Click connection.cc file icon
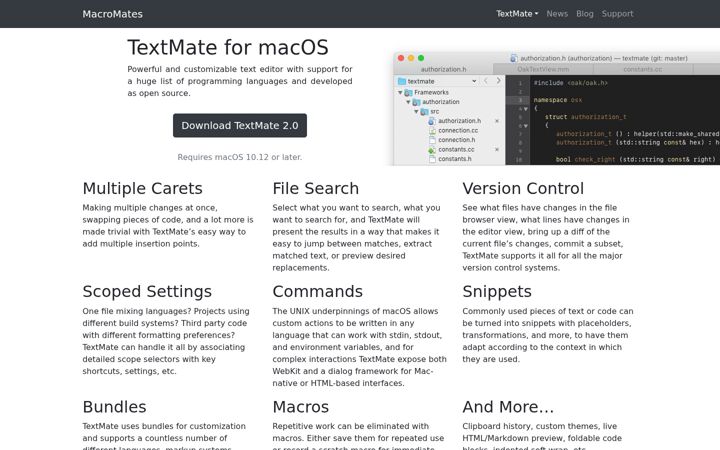Image resolution: width=720 pixels, height=450 pixels. 432,130
